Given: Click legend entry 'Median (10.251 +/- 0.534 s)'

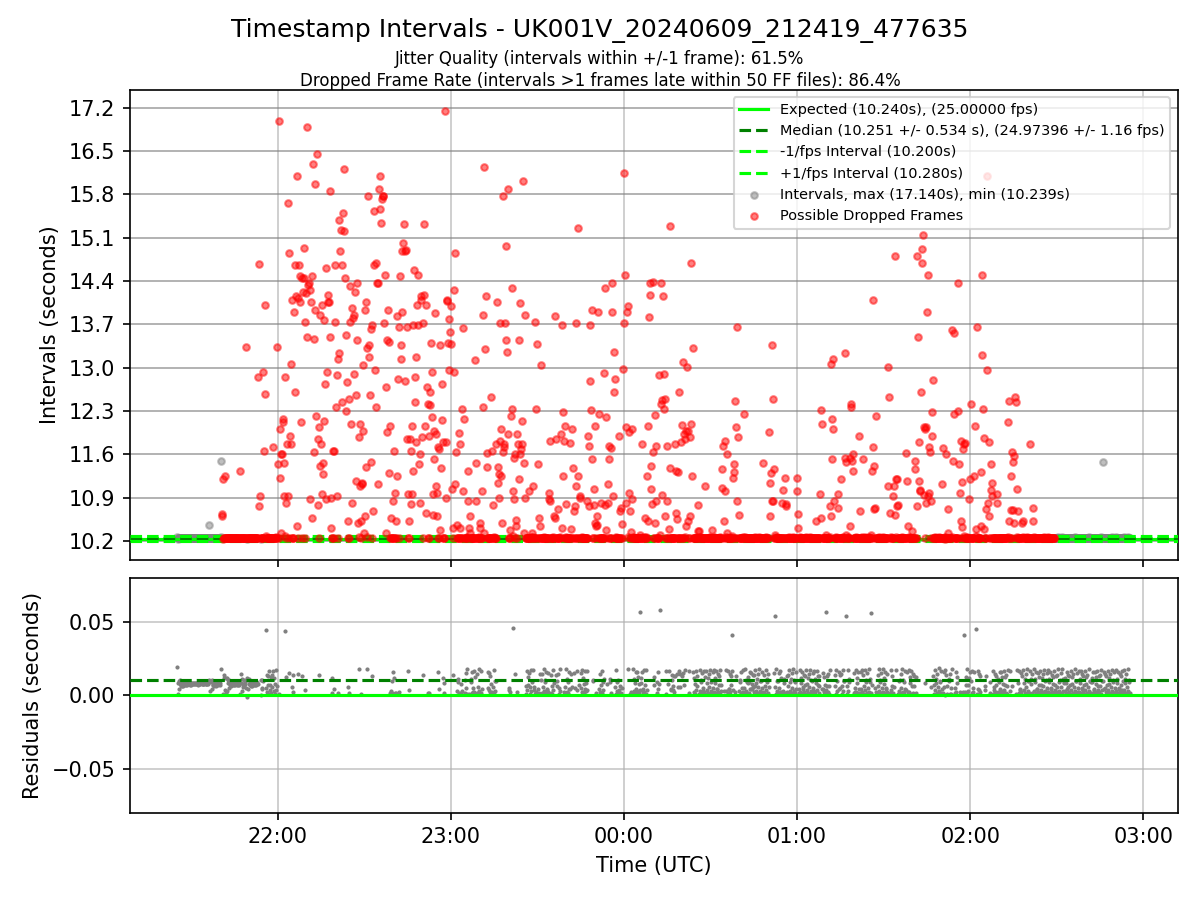Looking at the screenshot, I should [972, 130].
